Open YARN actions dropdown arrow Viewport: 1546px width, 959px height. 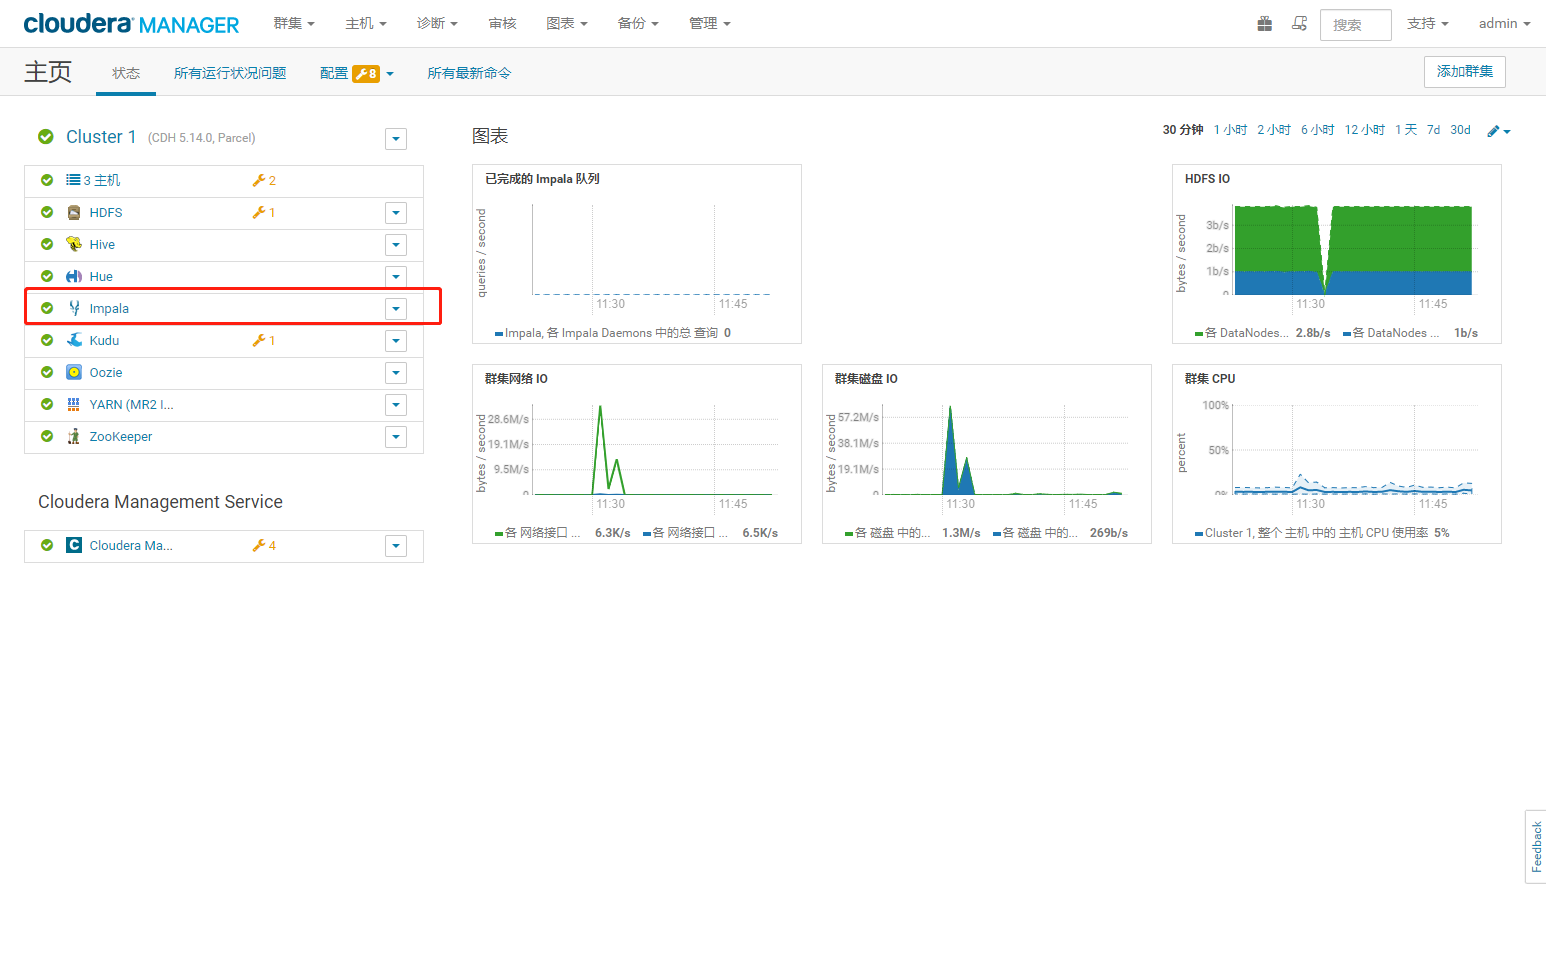(x=396, y=405)
